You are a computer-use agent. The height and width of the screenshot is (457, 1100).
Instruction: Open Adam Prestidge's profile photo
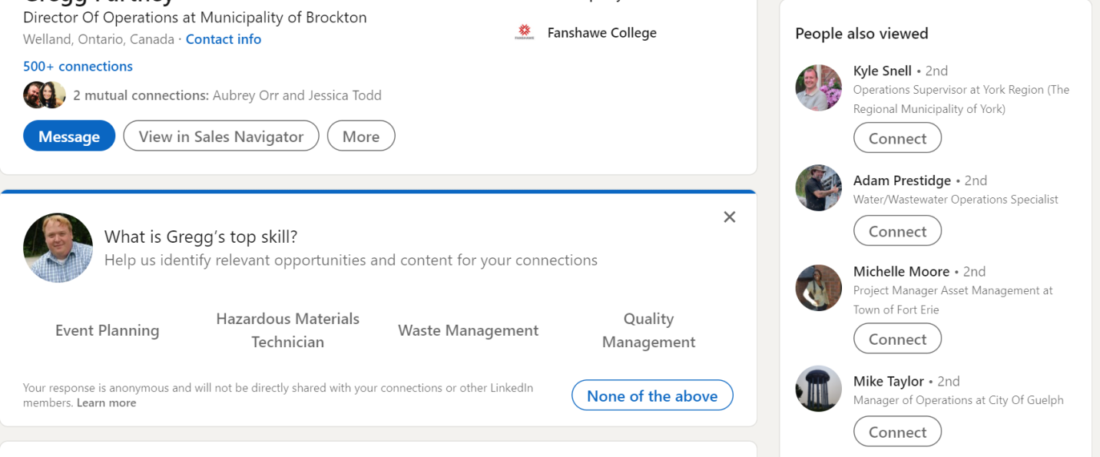coord(818,188)
